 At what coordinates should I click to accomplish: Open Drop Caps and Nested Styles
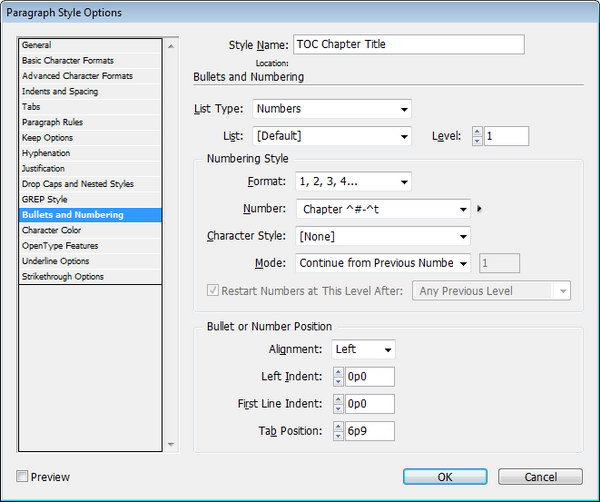tap(90, 184)
